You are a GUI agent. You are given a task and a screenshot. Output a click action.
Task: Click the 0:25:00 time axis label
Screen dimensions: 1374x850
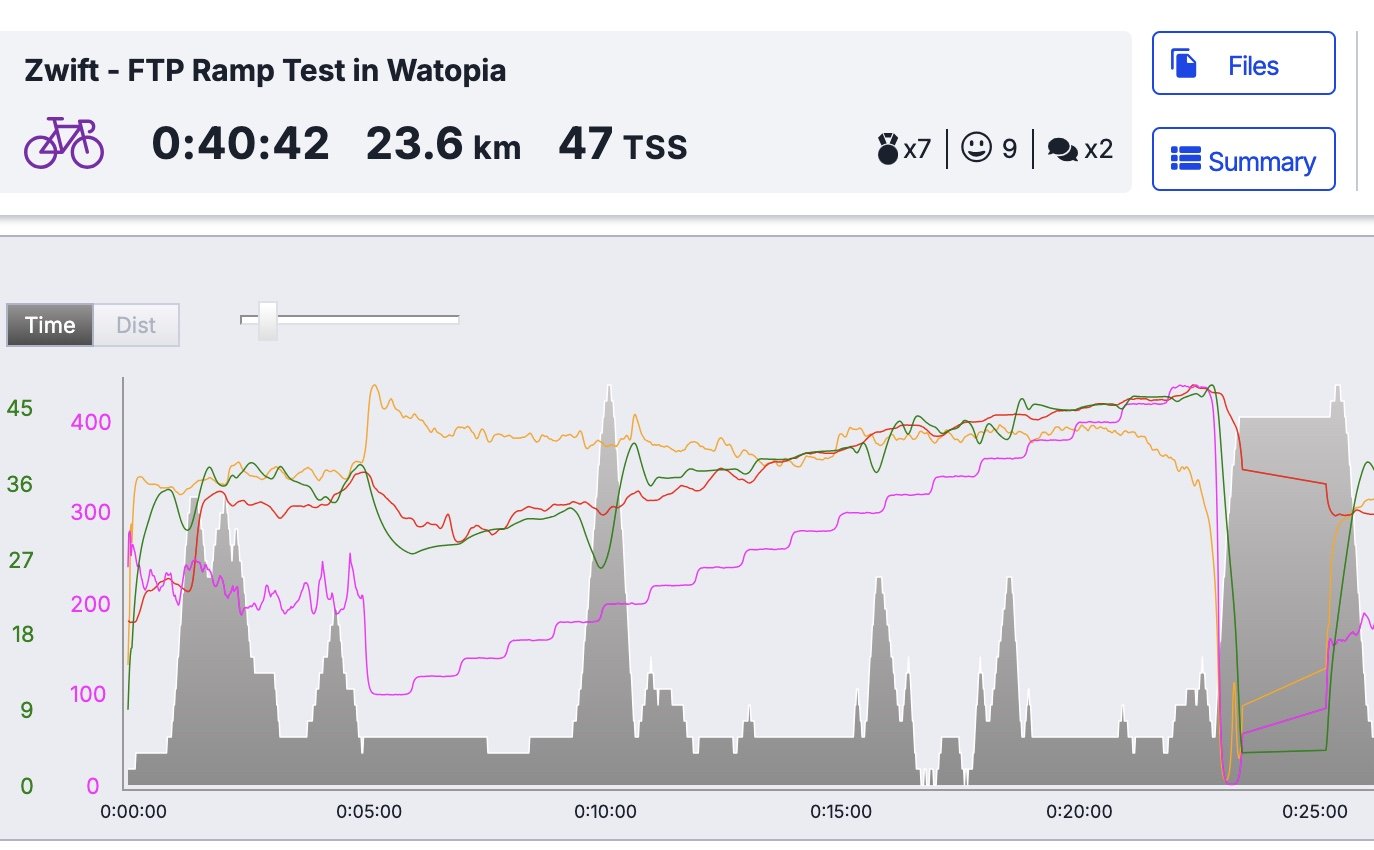[x=1317, y=811]
